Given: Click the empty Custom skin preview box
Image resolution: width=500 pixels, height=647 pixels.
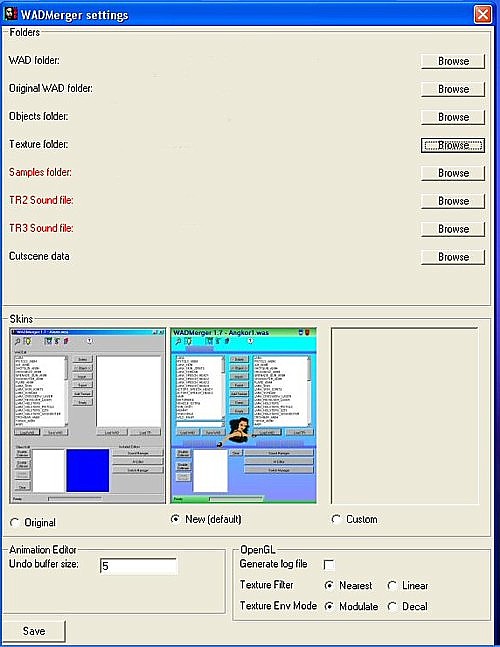Looking at the screenshot, I should coord(405,416).
